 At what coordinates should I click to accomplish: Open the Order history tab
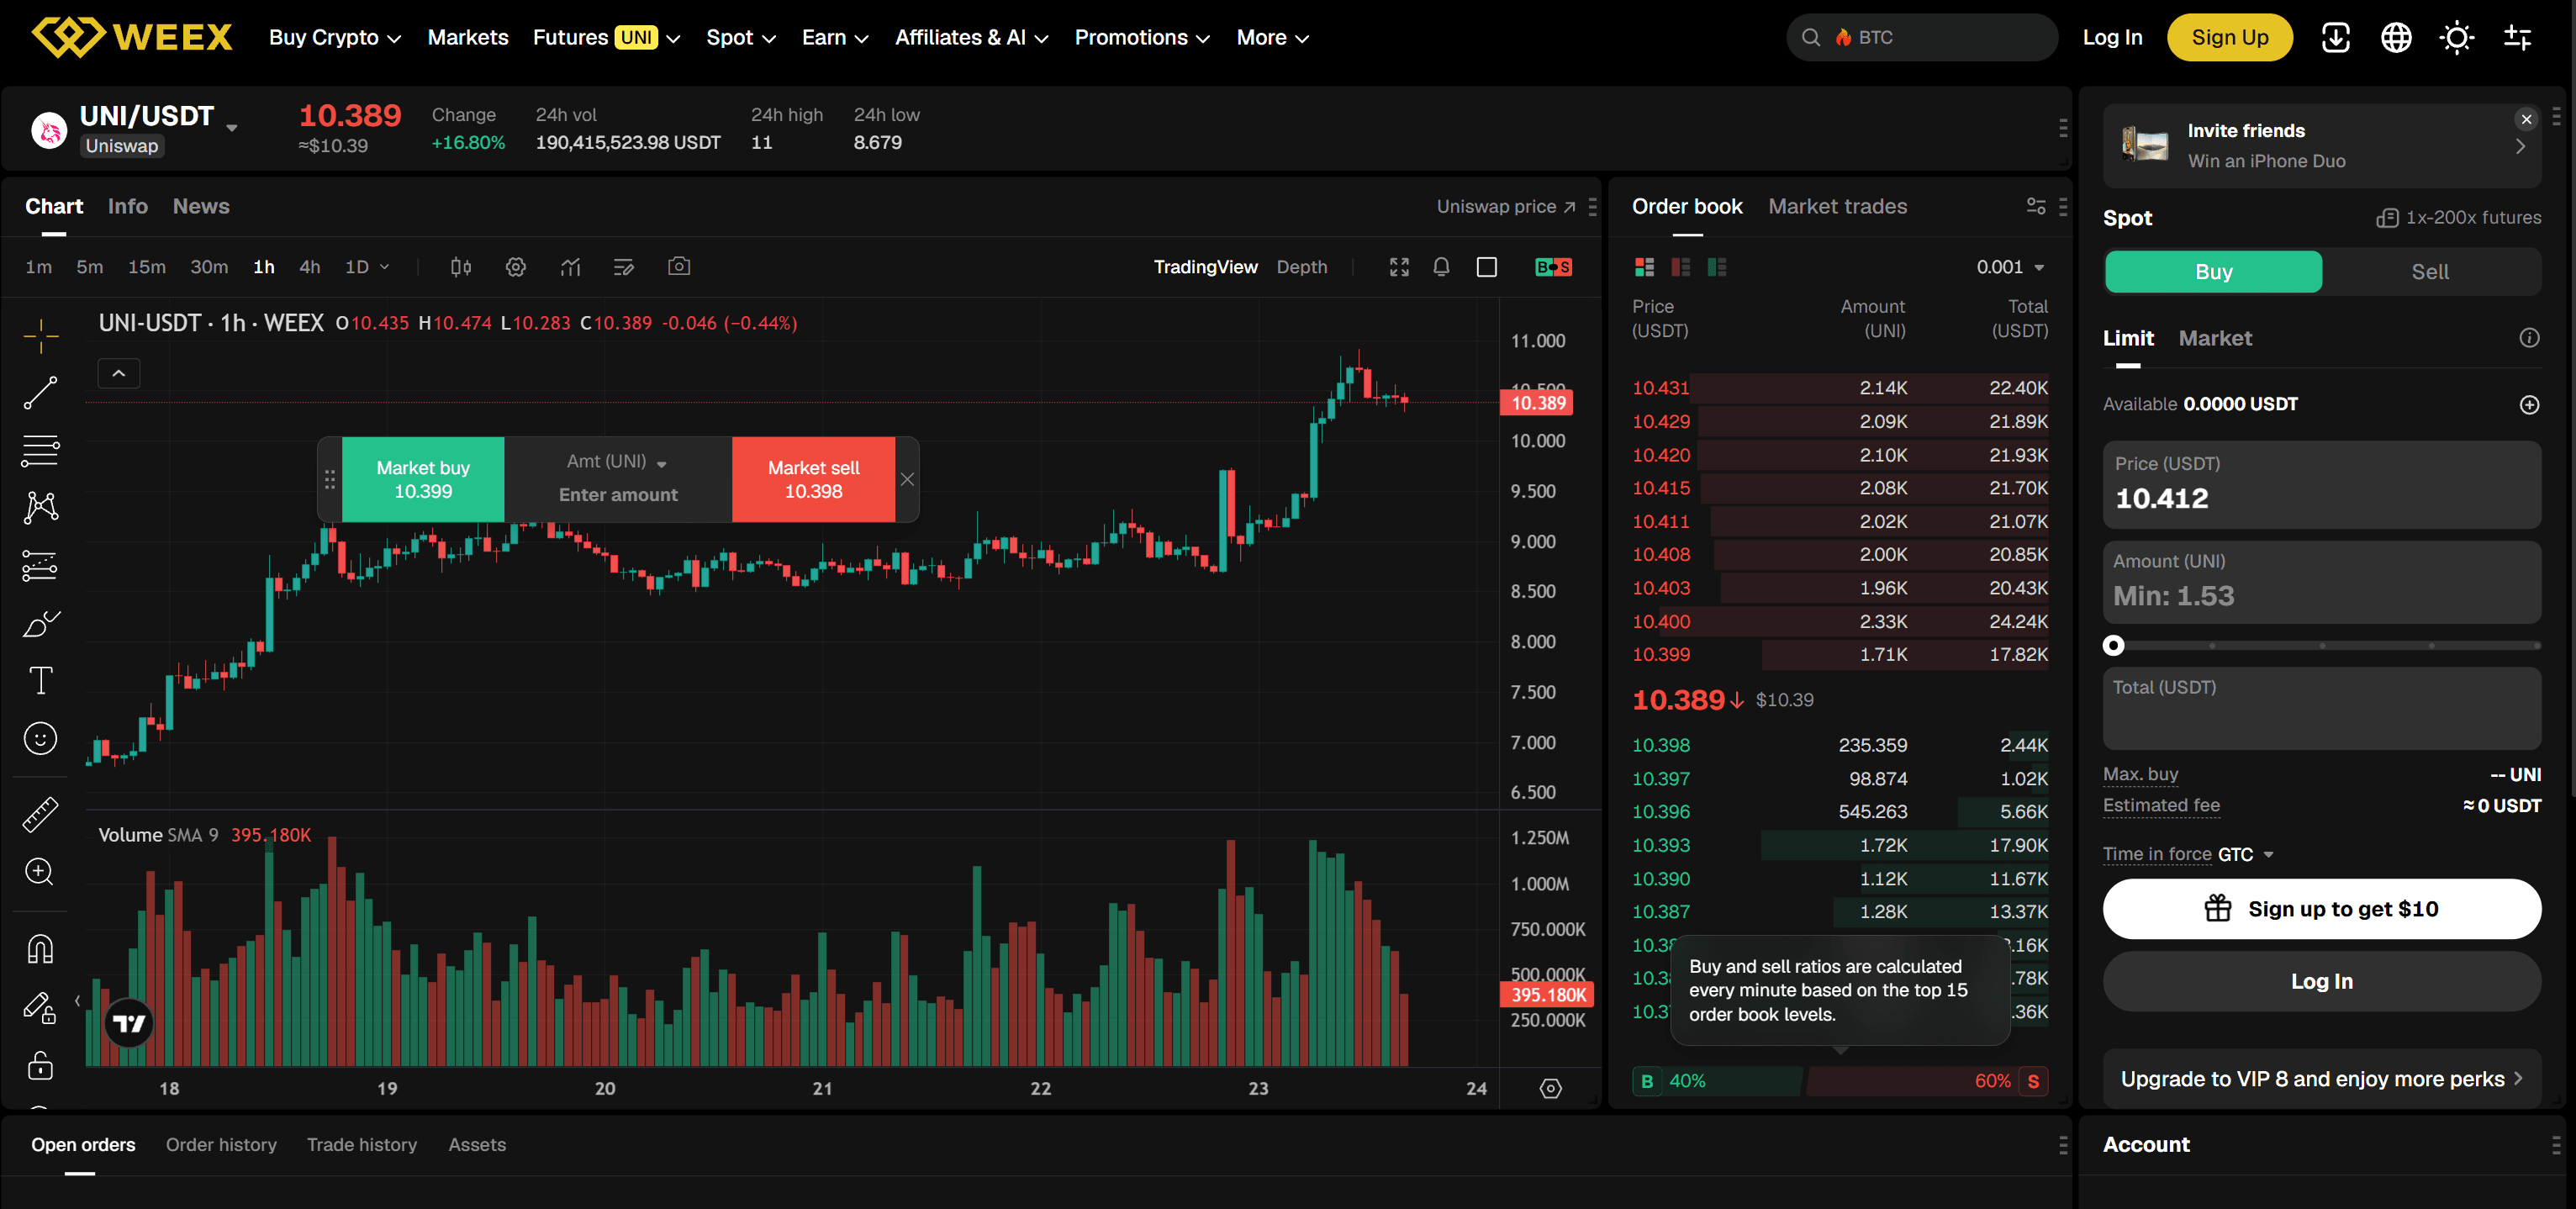click(221, 1145)
